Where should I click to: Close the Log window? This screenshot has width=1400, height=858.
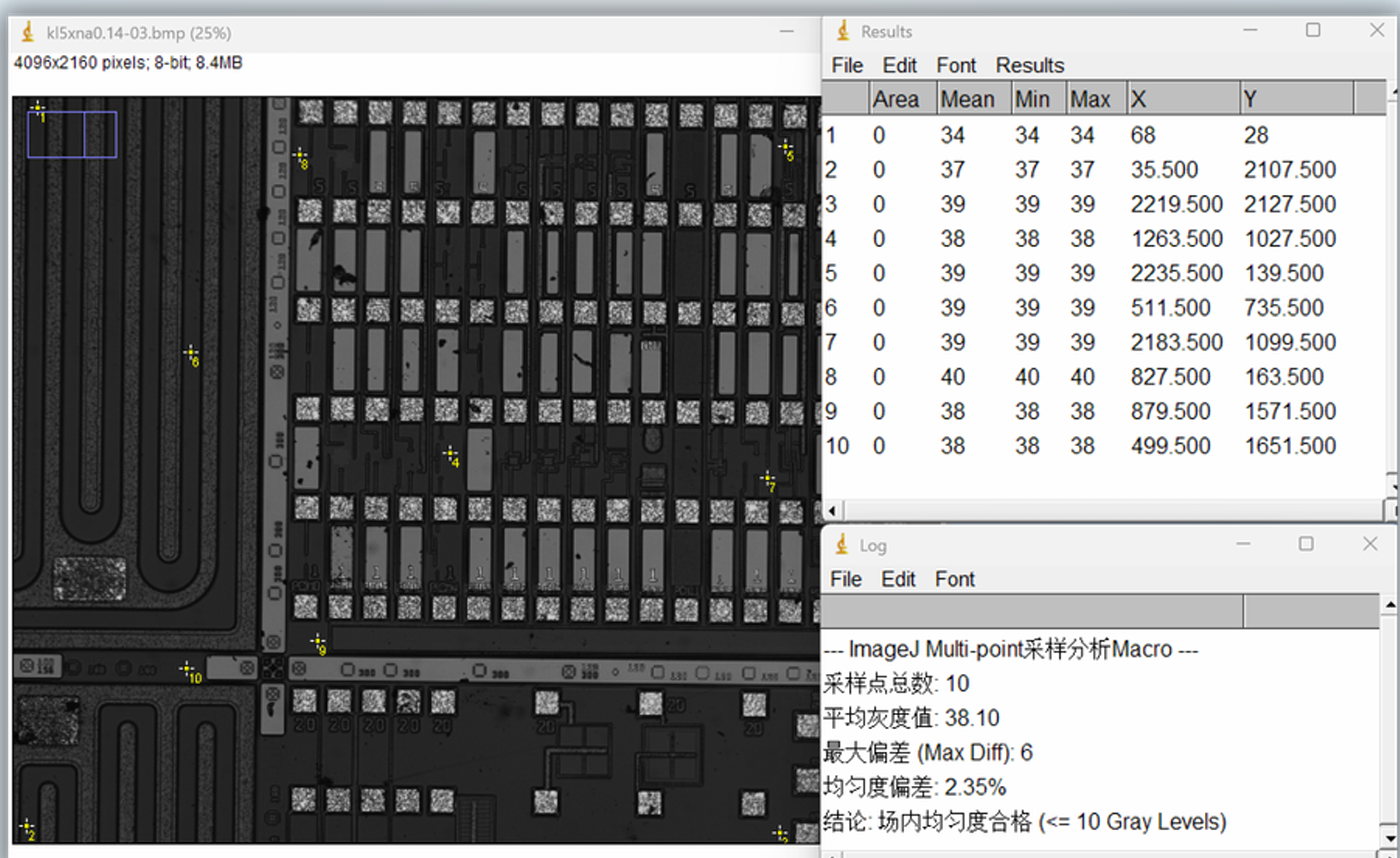click(x=1370, y=544)
